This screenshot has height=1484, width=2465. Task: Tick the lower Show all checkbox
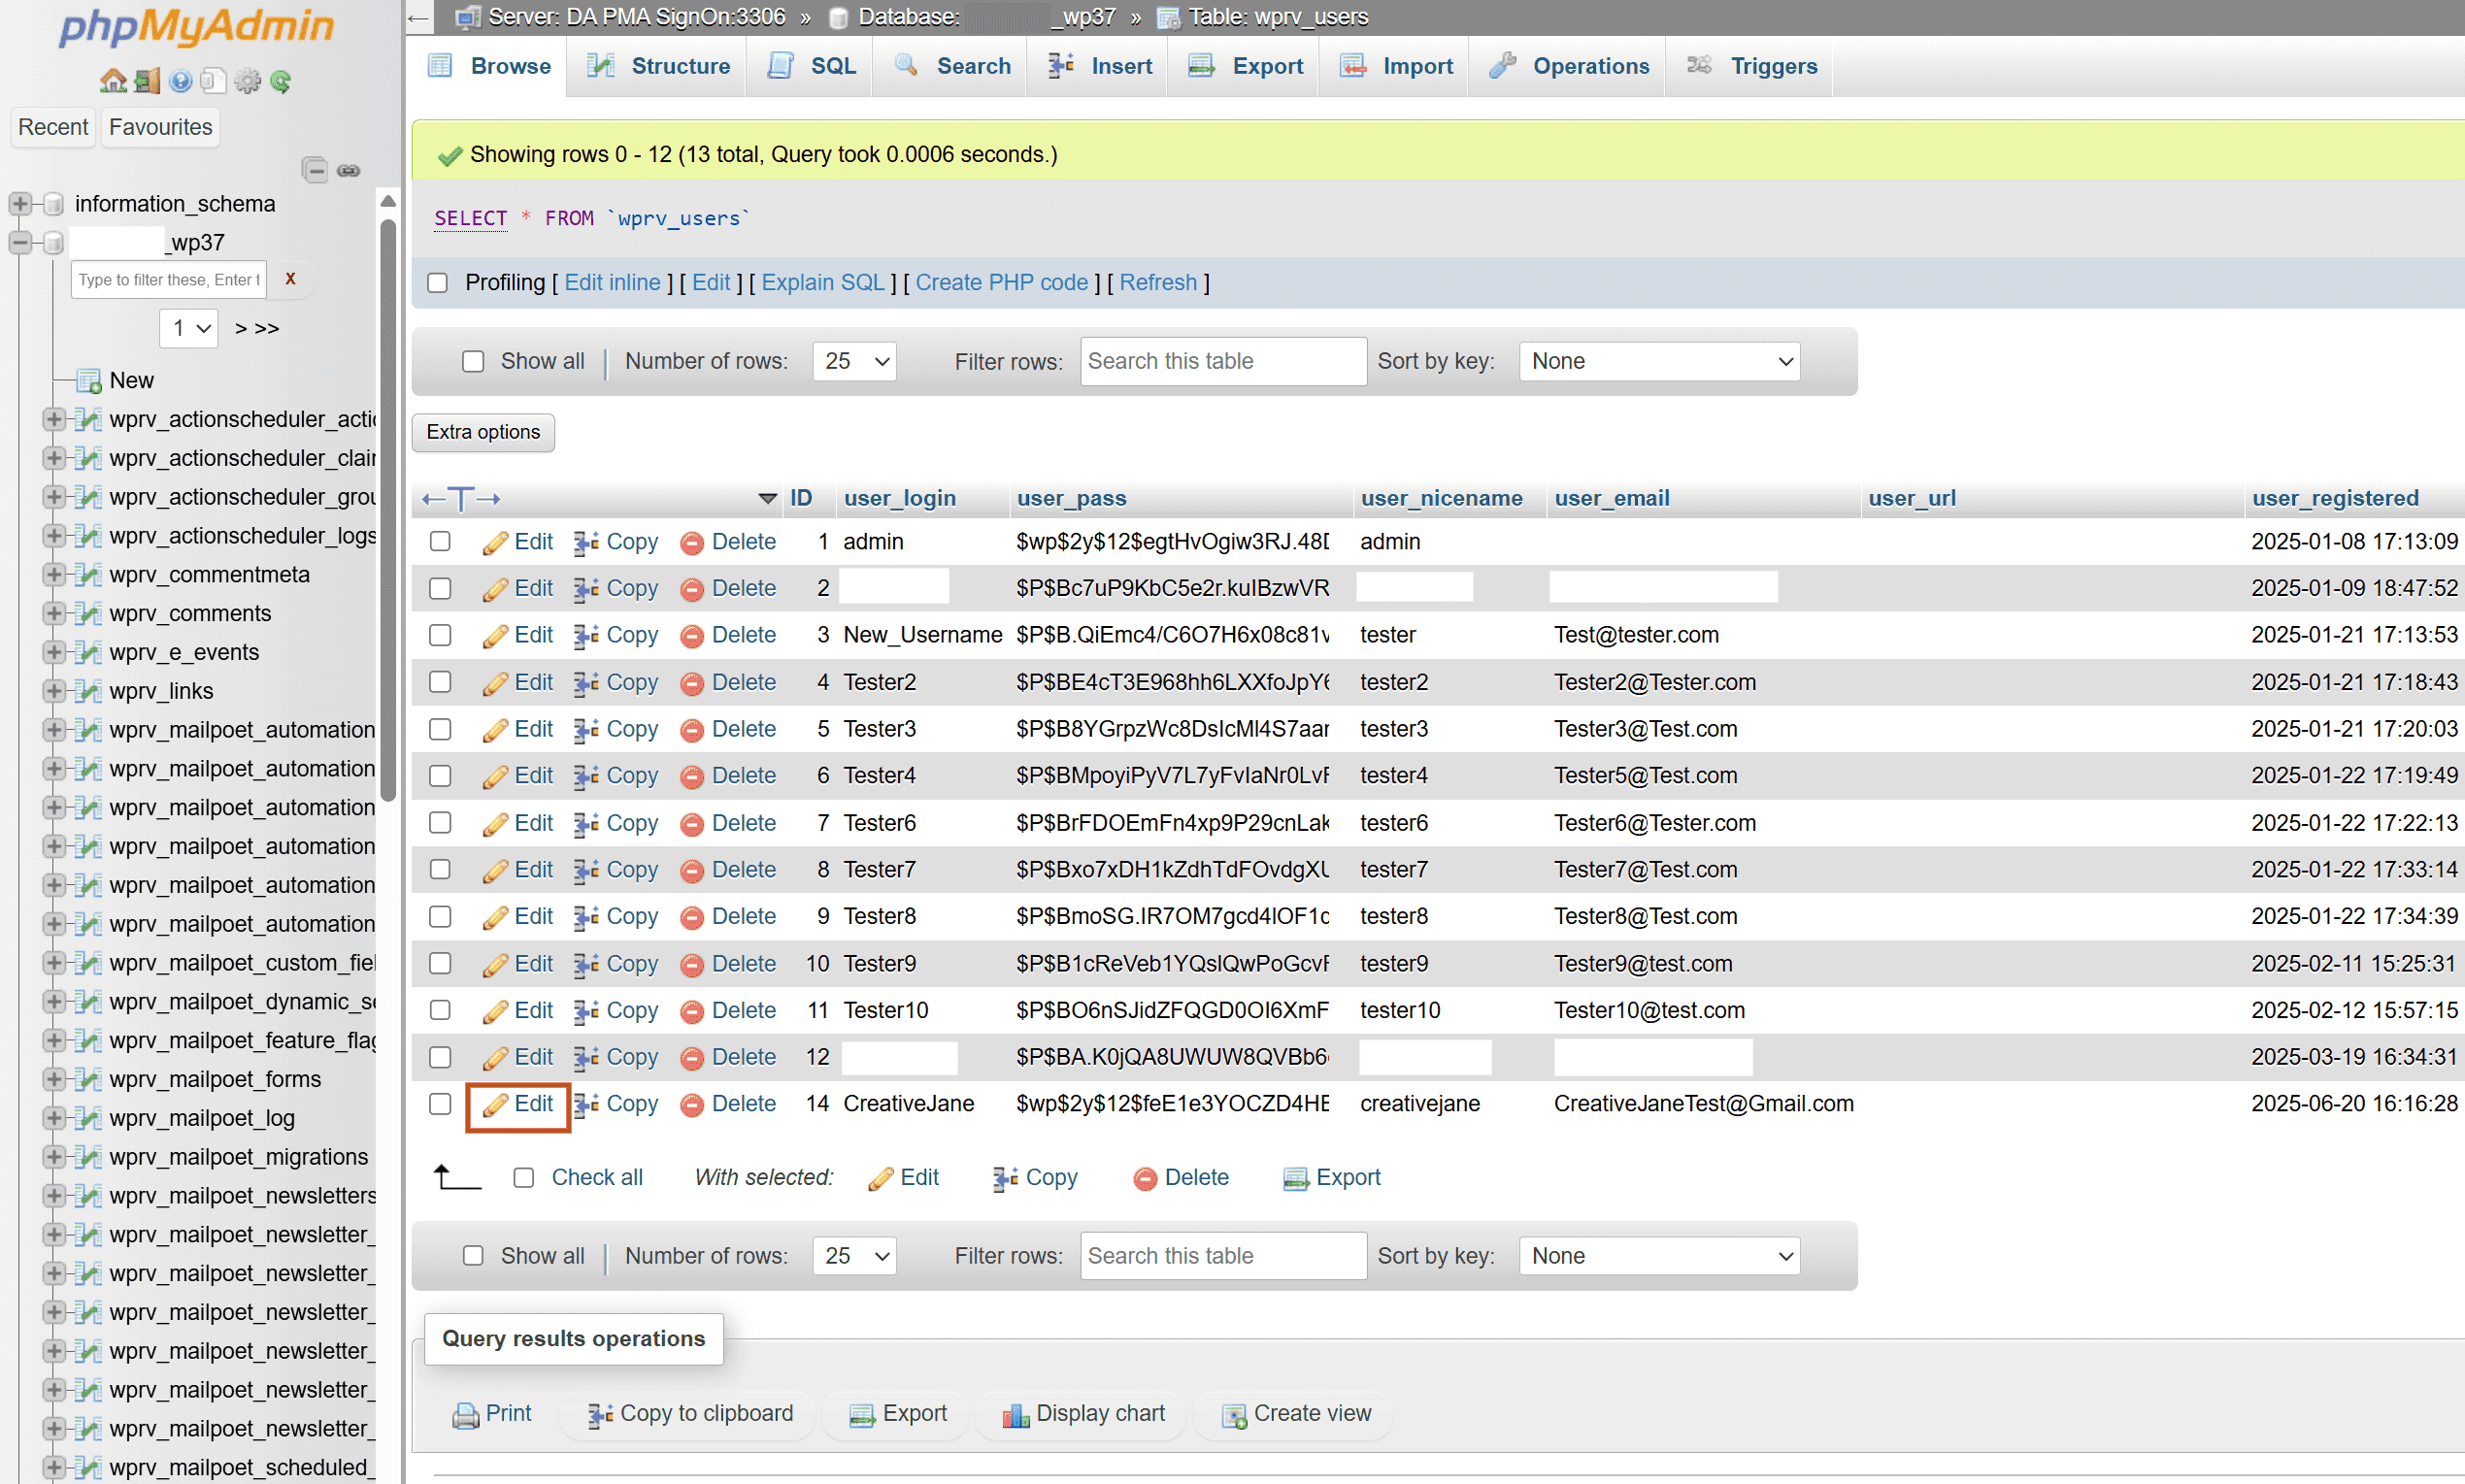[473, 1256]
